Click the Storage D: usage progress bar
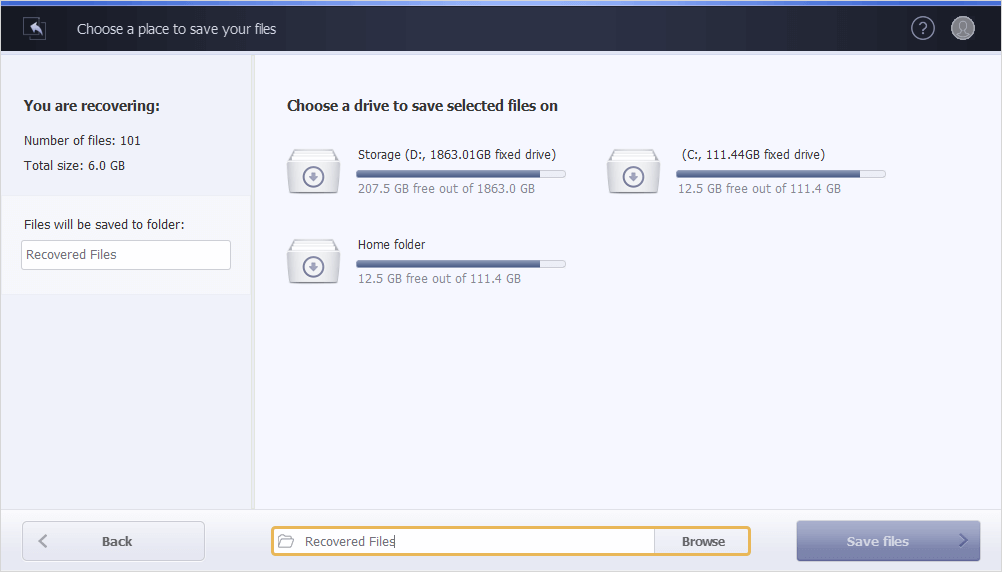This screenshot has height=572, width=1002. click(x=461, y=174)
